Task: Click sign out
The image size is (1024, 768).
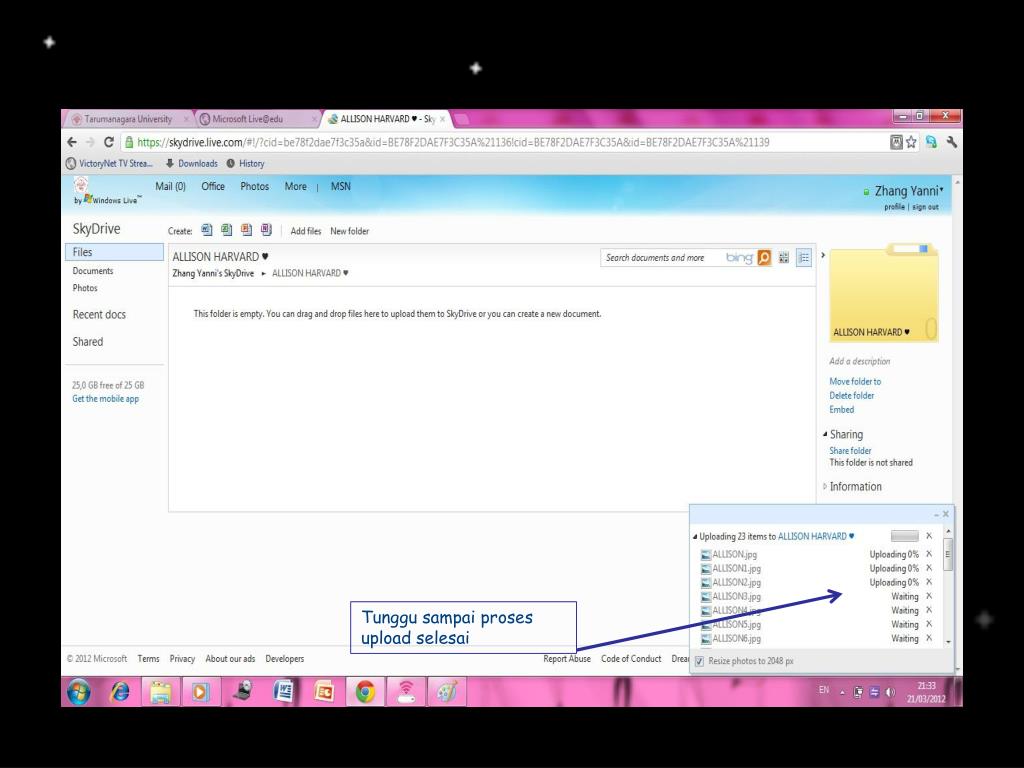Action: pyautogui.click(x=925, y=207)
